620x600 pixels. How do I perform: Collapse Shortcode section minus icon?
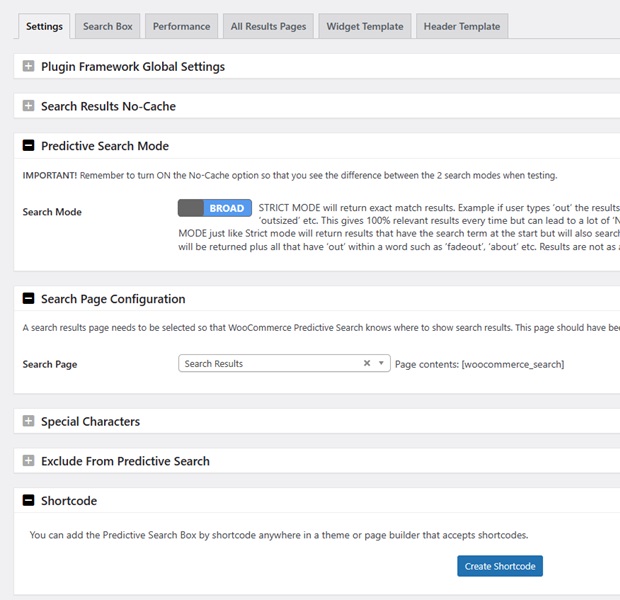click(29, 501)
